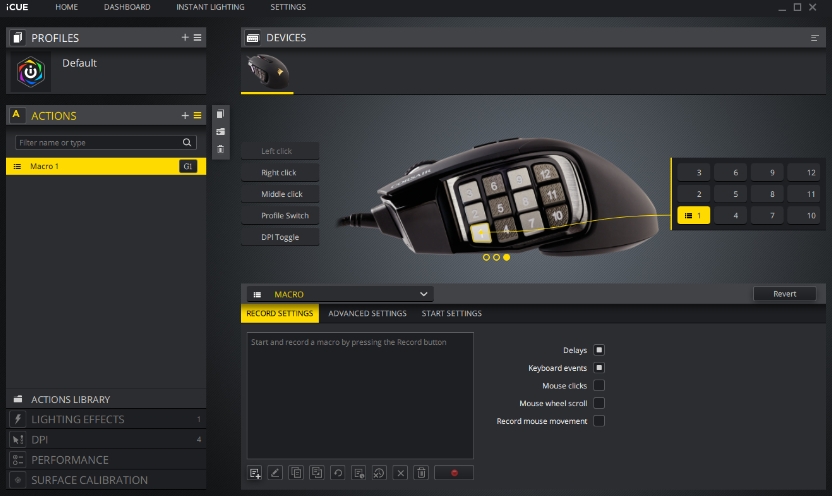Click the add macro event icon
The height and width of the screenshot is (496, 832).
coord(255,473)
